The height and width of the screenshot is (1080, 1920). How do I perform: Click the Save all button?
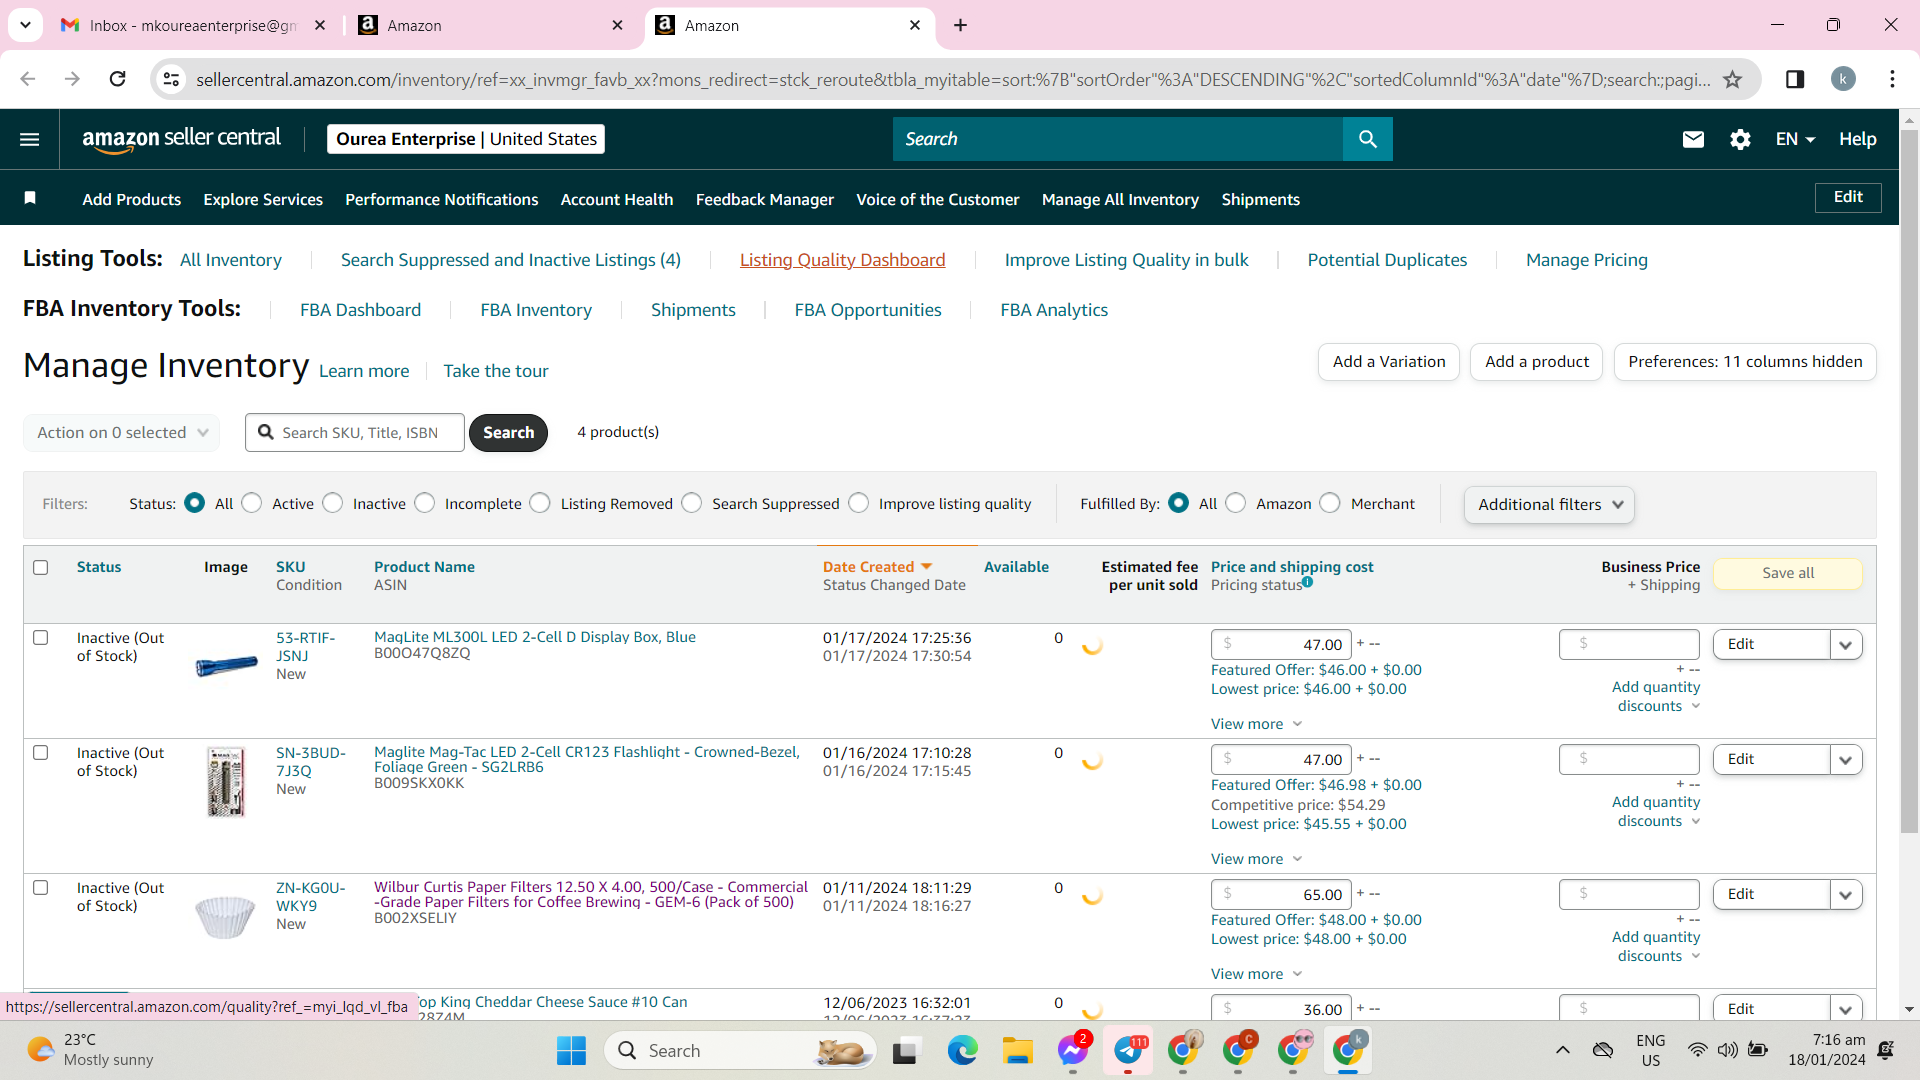[1788, 573]
